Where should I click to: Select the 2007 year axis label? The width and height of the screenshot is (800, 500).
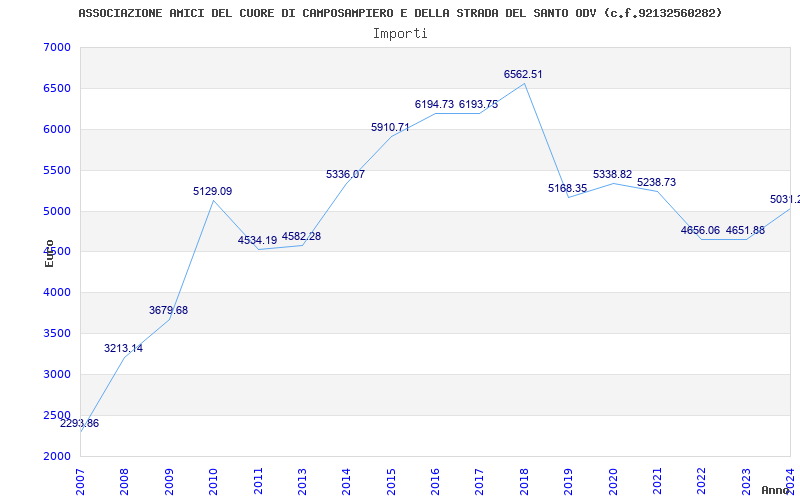[x=80, y=482]
